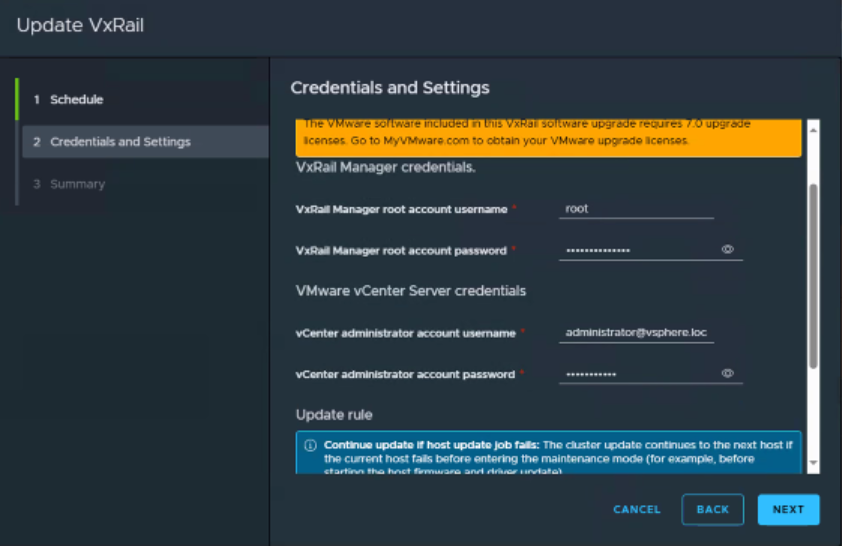Click the vCenter administrator account username label

(x=405, y=333)
